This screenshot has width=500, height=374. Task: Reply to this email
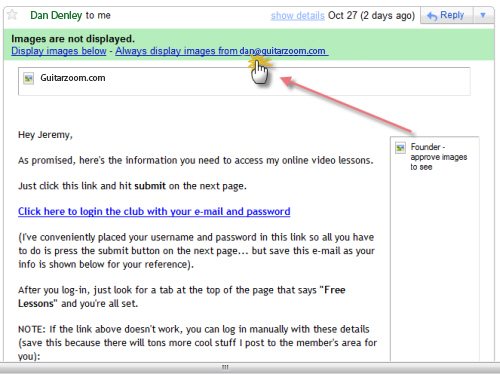[x=446, y=15]
